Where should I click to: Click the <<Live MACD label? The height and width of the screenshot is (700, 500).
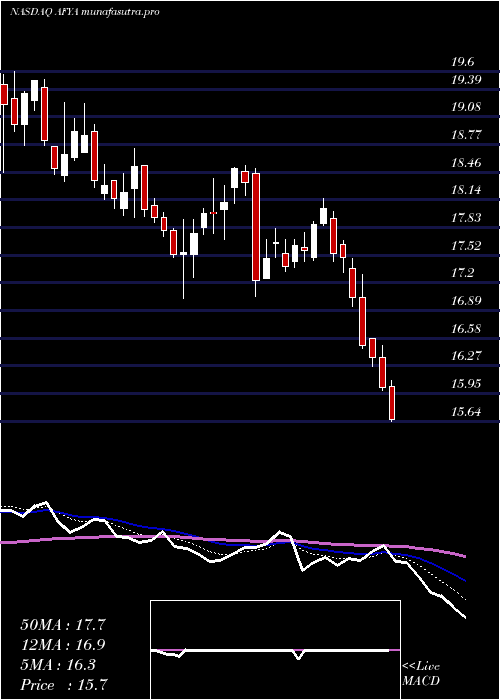pos(421,674)
